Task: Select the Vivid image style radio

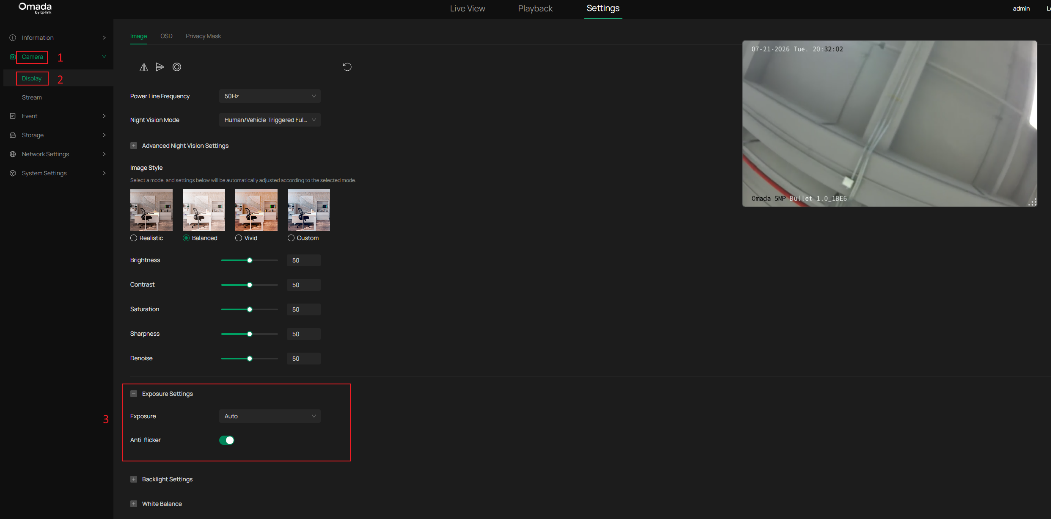Action: click(x=239, y=238)
